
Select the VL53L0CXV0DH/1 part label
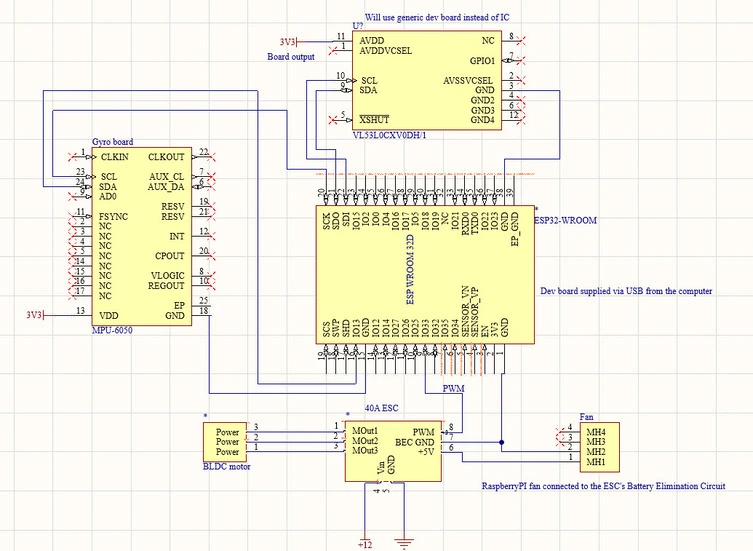click(389, 135)
